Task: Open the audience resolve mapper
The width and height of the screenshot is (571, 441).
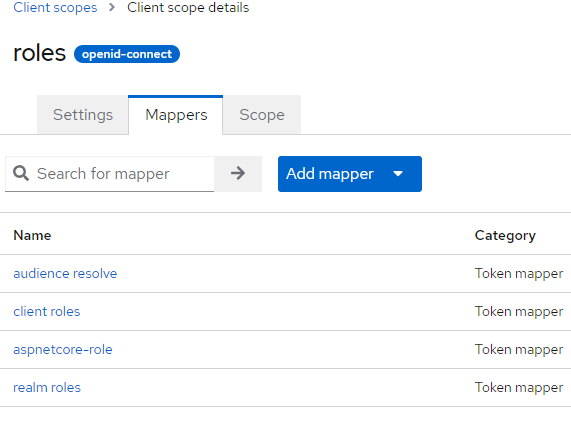Action: pos(65,273)
